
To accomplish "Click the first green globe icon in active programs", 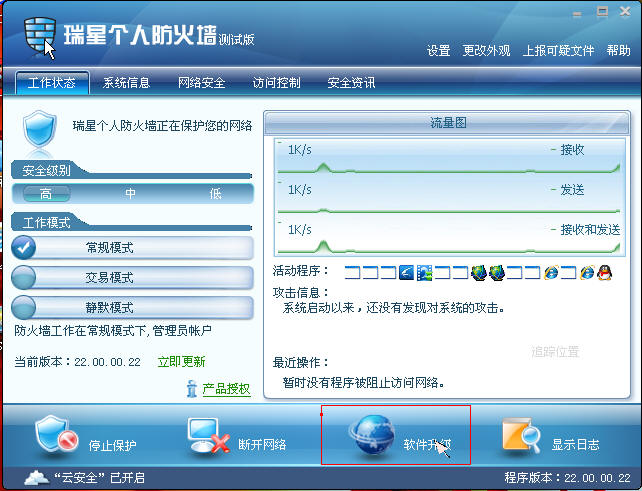I will point(479,273).
